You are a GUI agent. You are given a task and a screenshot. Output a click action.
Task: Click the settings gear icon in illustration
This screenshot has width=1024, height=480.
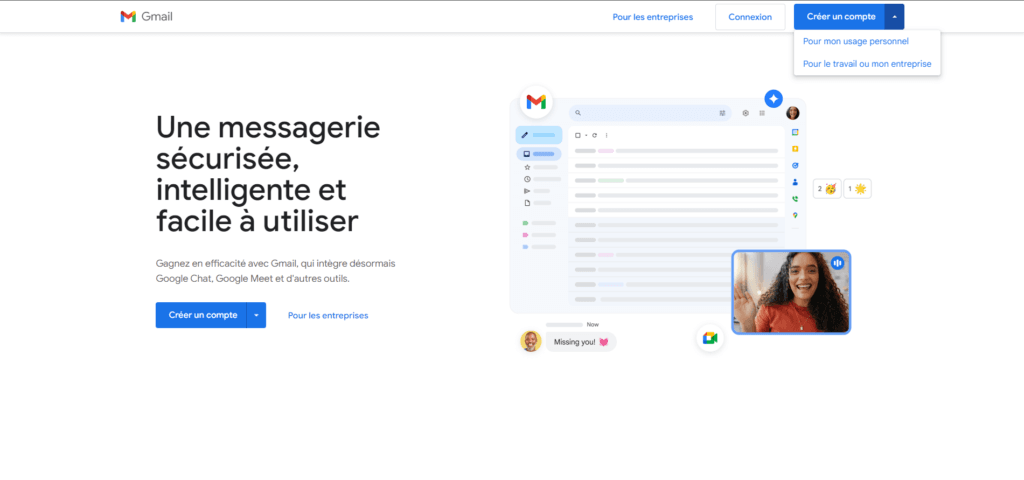(x=745, y=113)
